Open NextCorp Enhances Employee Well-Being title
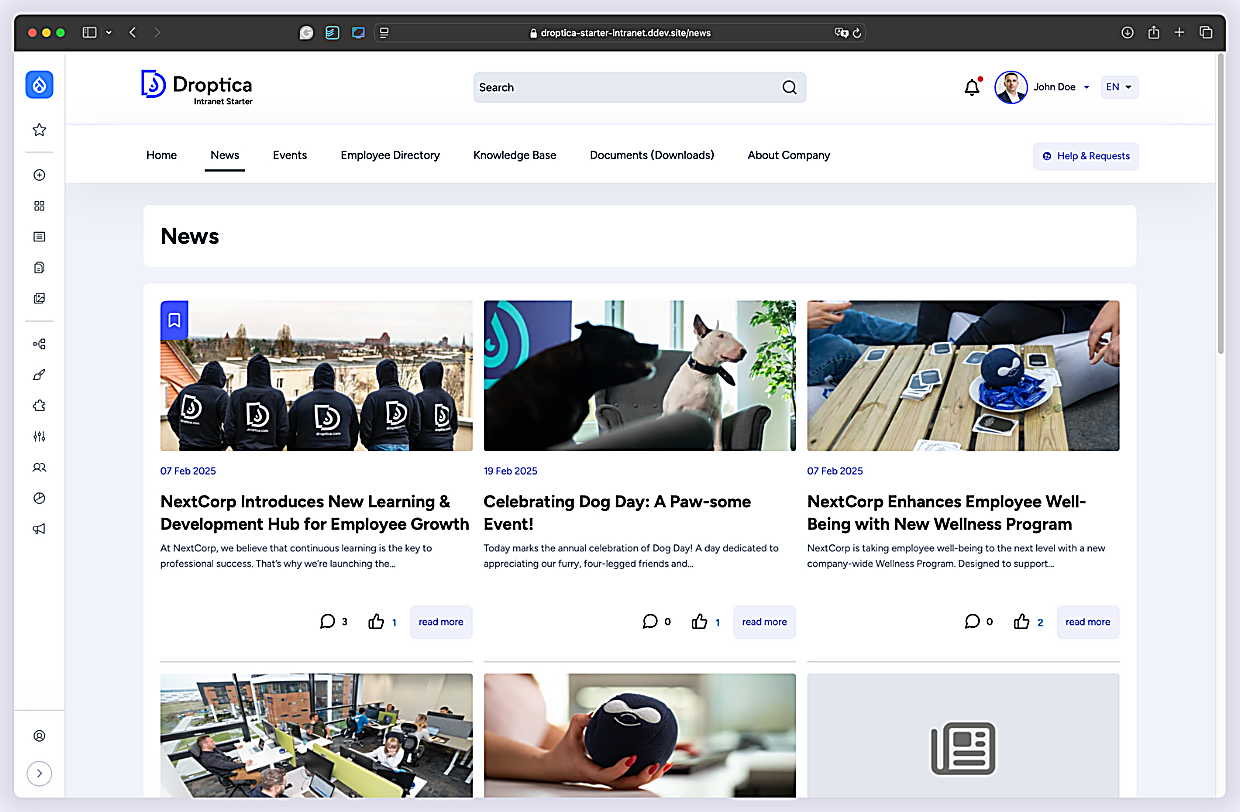This screenshot has height=812, width=1240. coord(946,513)
